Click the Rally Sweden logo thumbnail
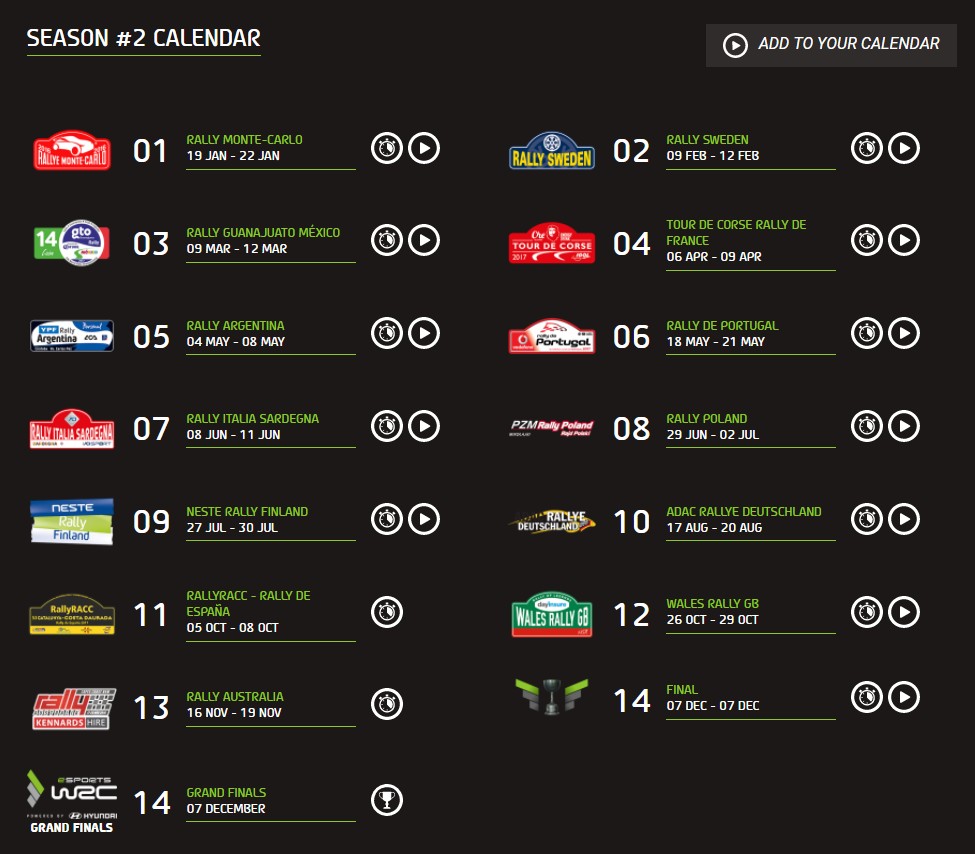Viewport: 975px width, 854px height. tap(552, 151)
